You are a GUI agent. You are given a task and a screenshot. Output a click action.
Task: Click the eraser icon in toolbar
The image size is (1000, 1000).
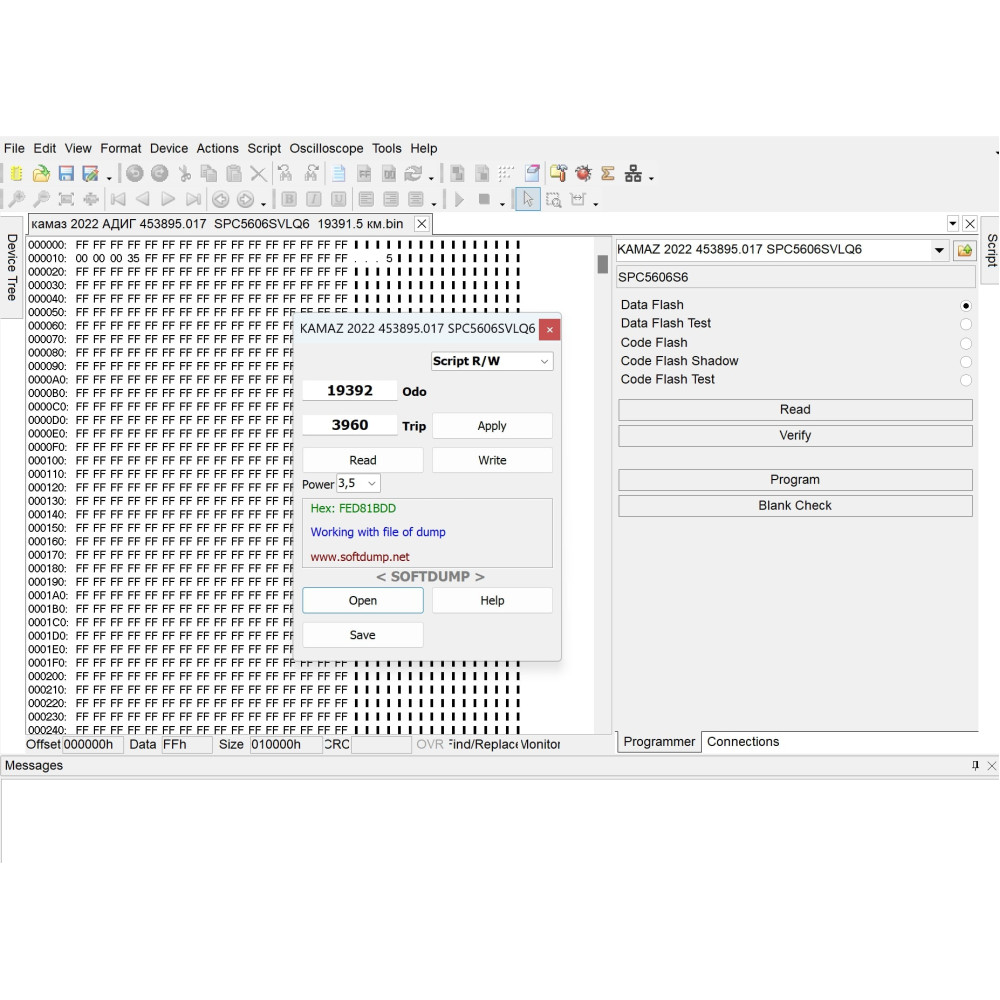(532, 173)
